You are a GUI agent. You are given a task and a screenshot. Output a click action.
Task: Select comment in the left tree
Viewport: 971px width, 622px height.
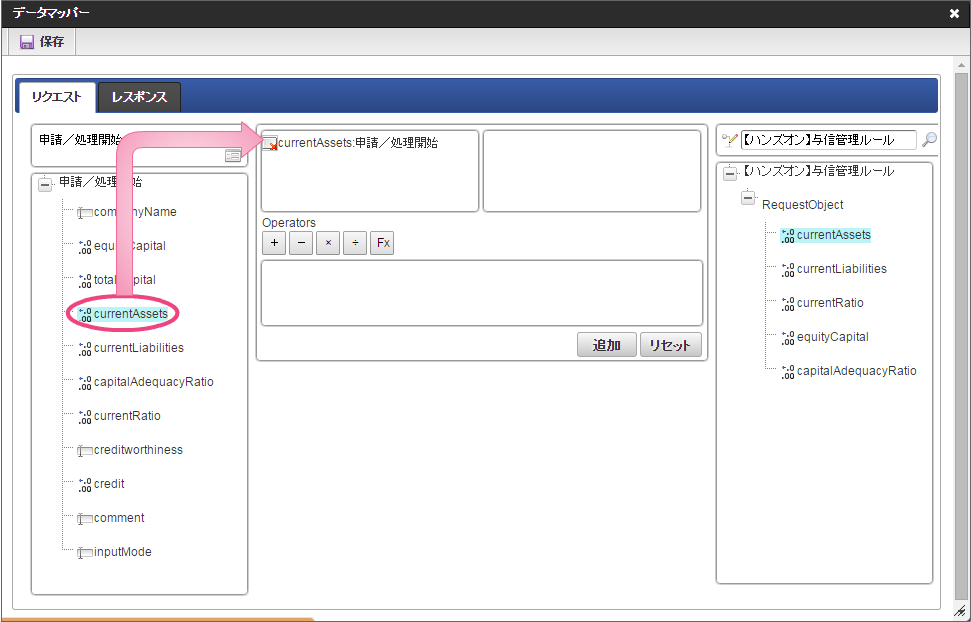coord(119,518)
